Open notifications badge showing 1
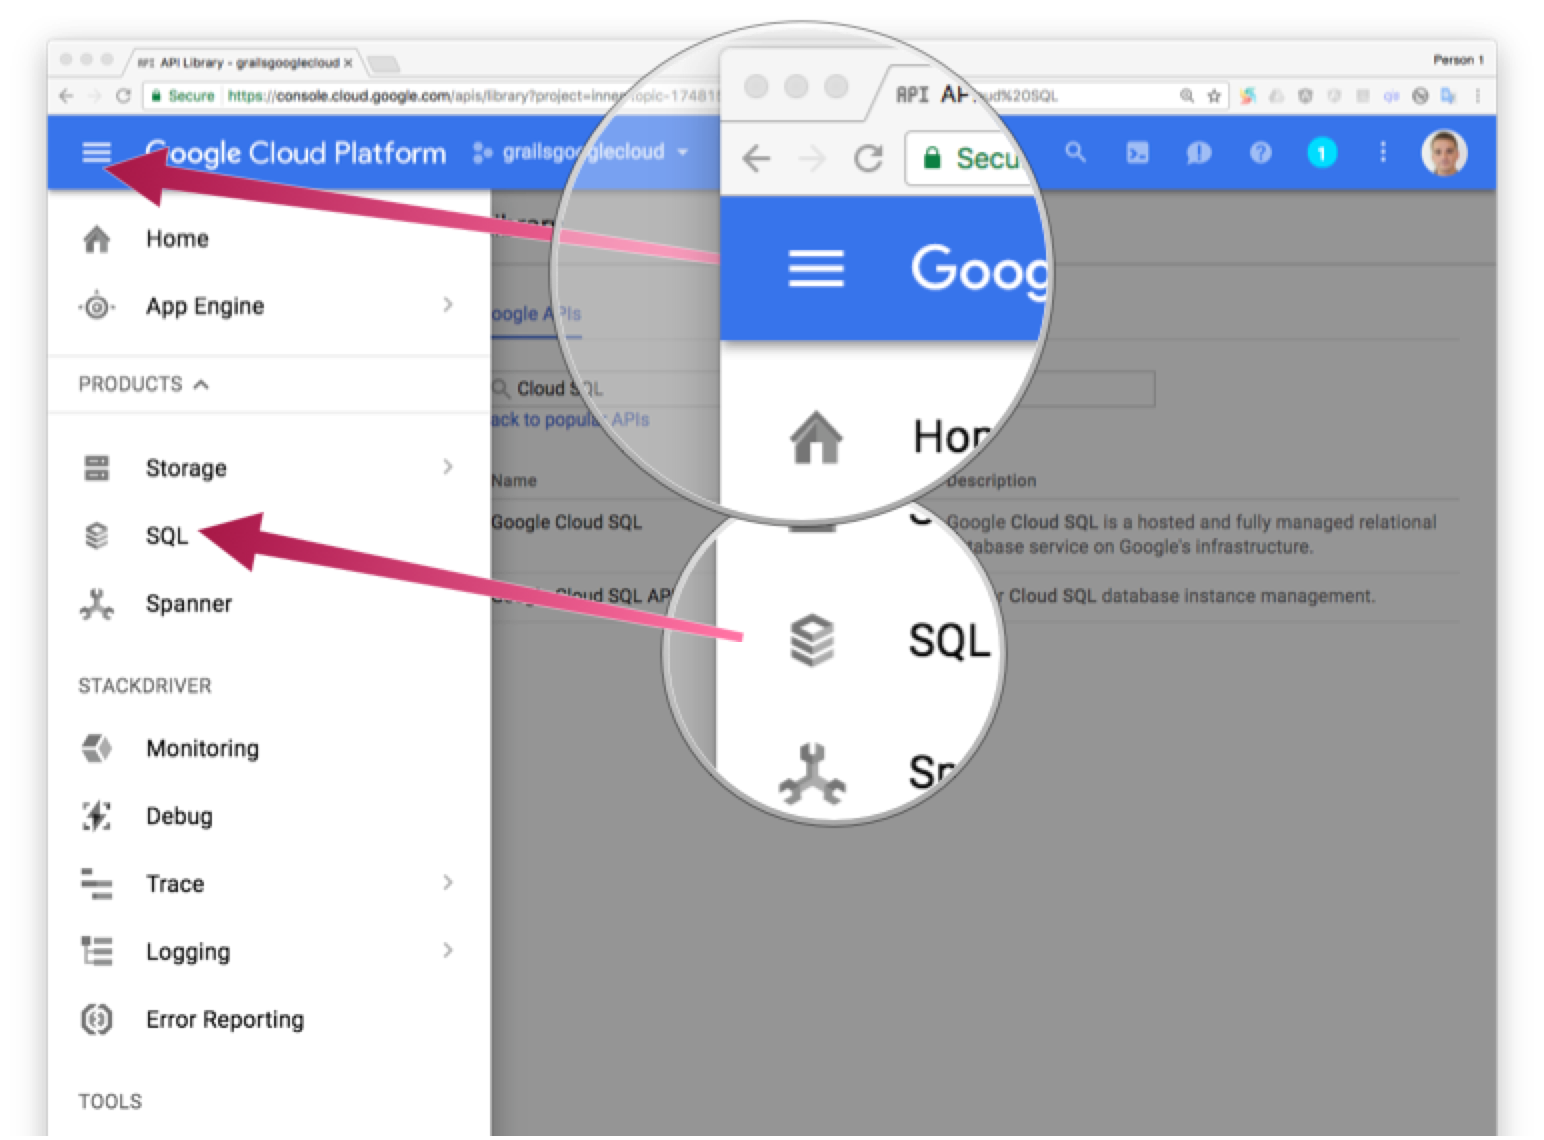This screenshot has width=1544, height=1140. tap(1322, 153)
